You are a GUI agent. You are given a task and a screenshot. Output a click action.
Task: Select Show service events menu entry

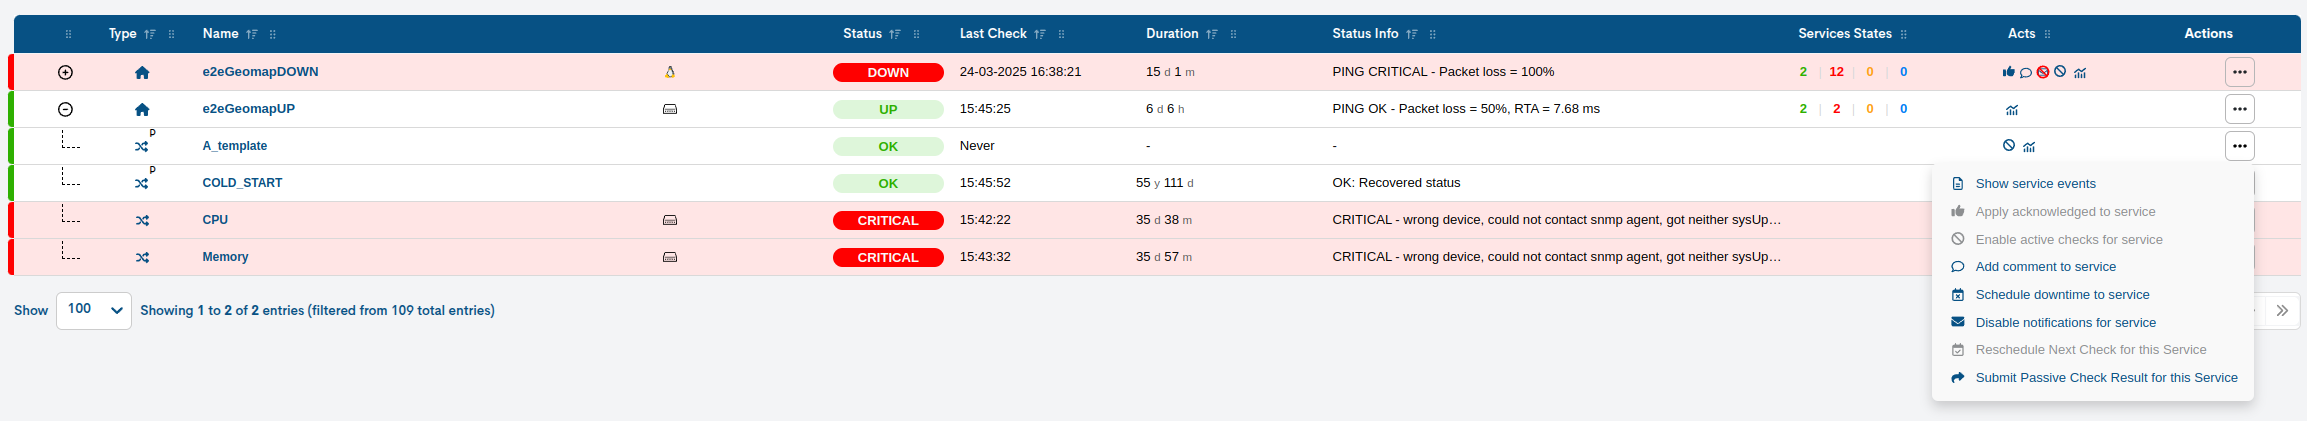2035,184
